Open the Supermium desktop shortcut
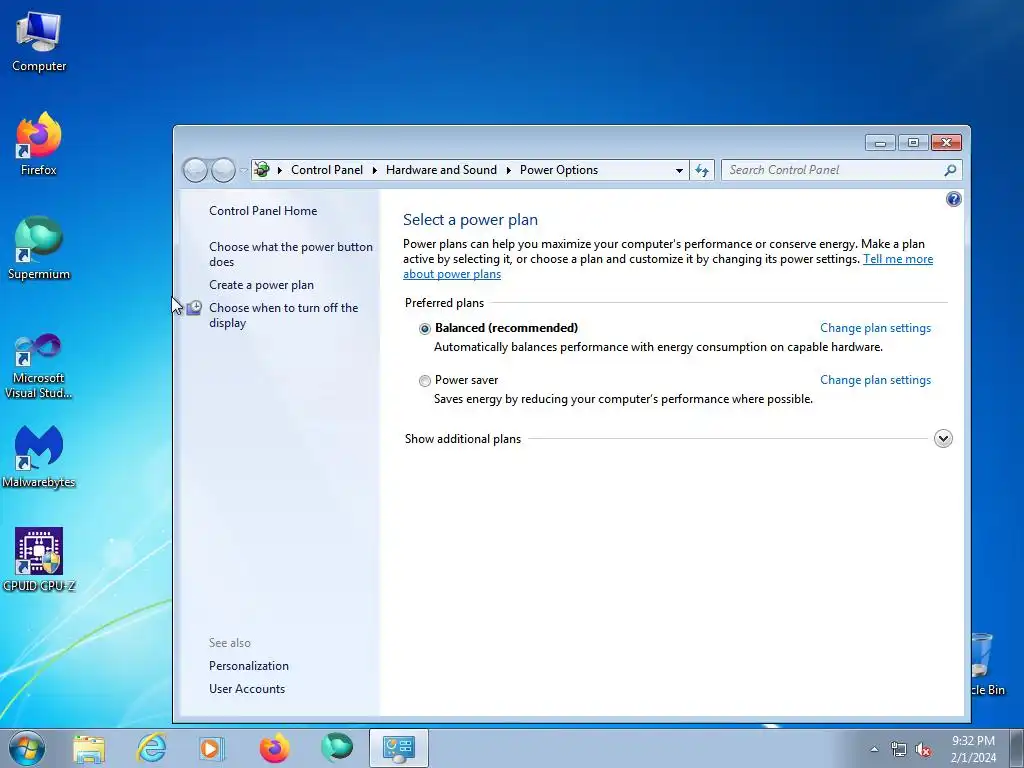 click(39, 248)
